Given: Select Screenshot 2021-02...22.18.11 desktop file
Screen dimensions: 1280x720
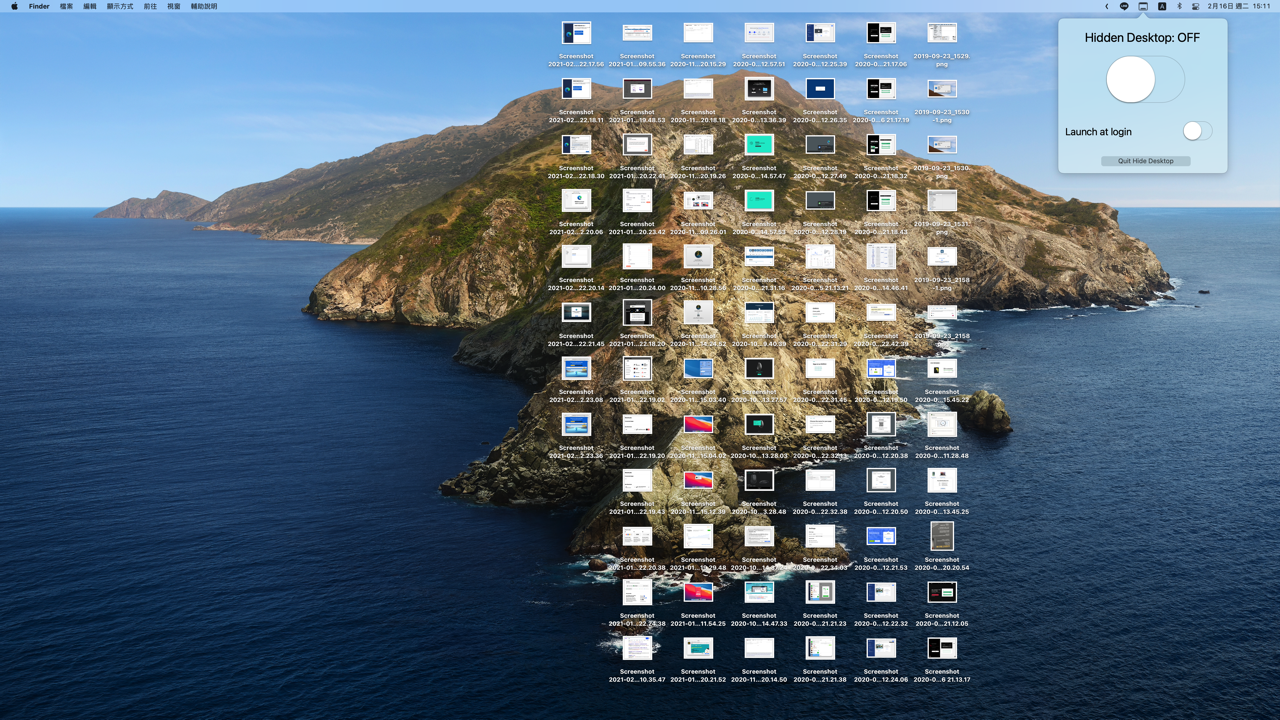Looking at the screenshot, I should (x=576, y=101).
